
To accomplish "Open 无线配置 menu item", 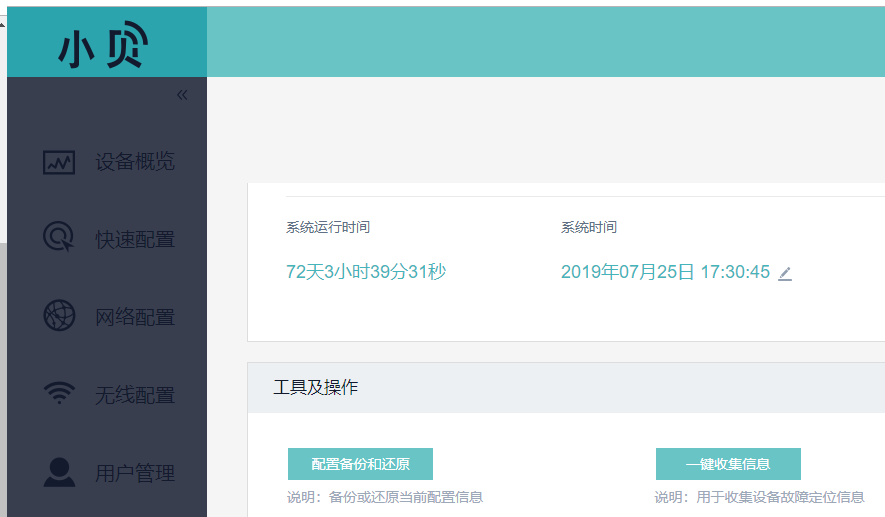I will pos(135,395).
